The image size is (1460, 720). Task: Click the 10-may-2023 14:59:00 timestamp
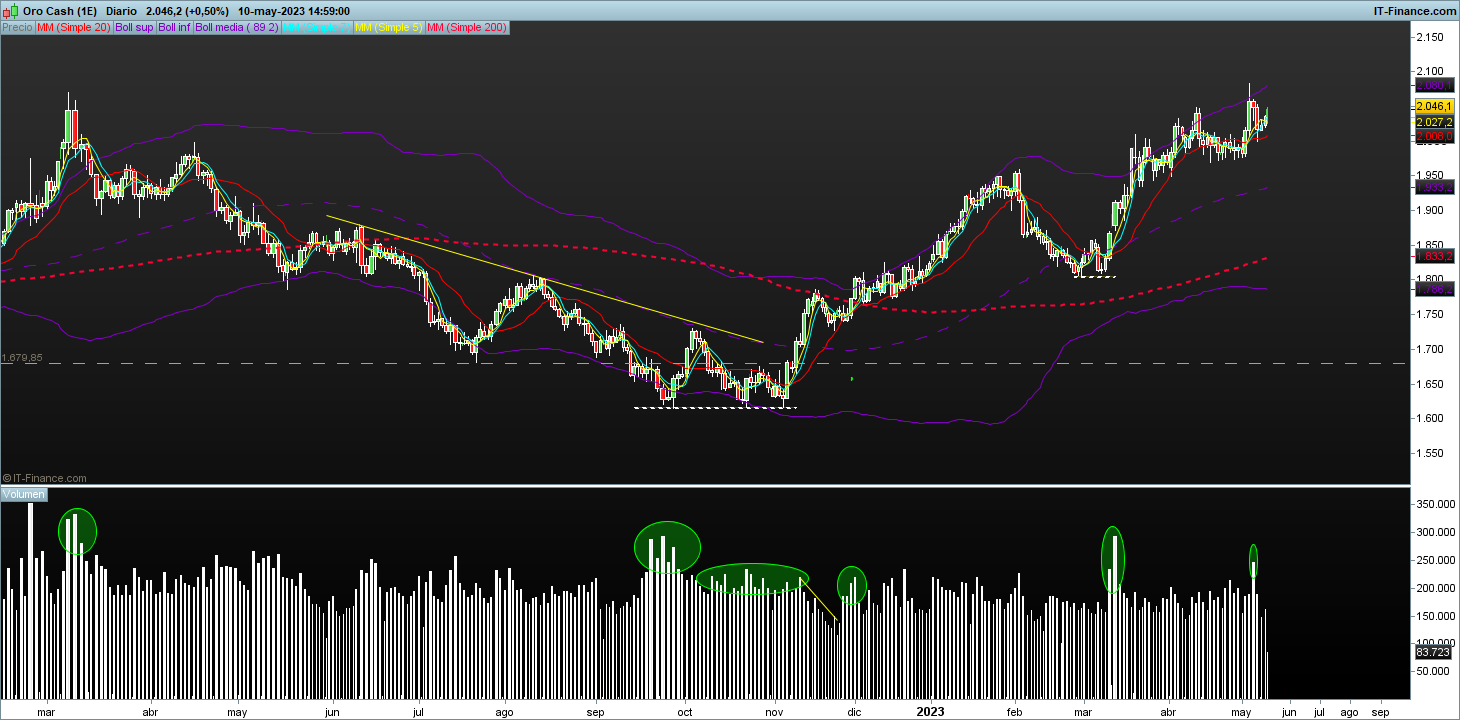tap(294, 11)
